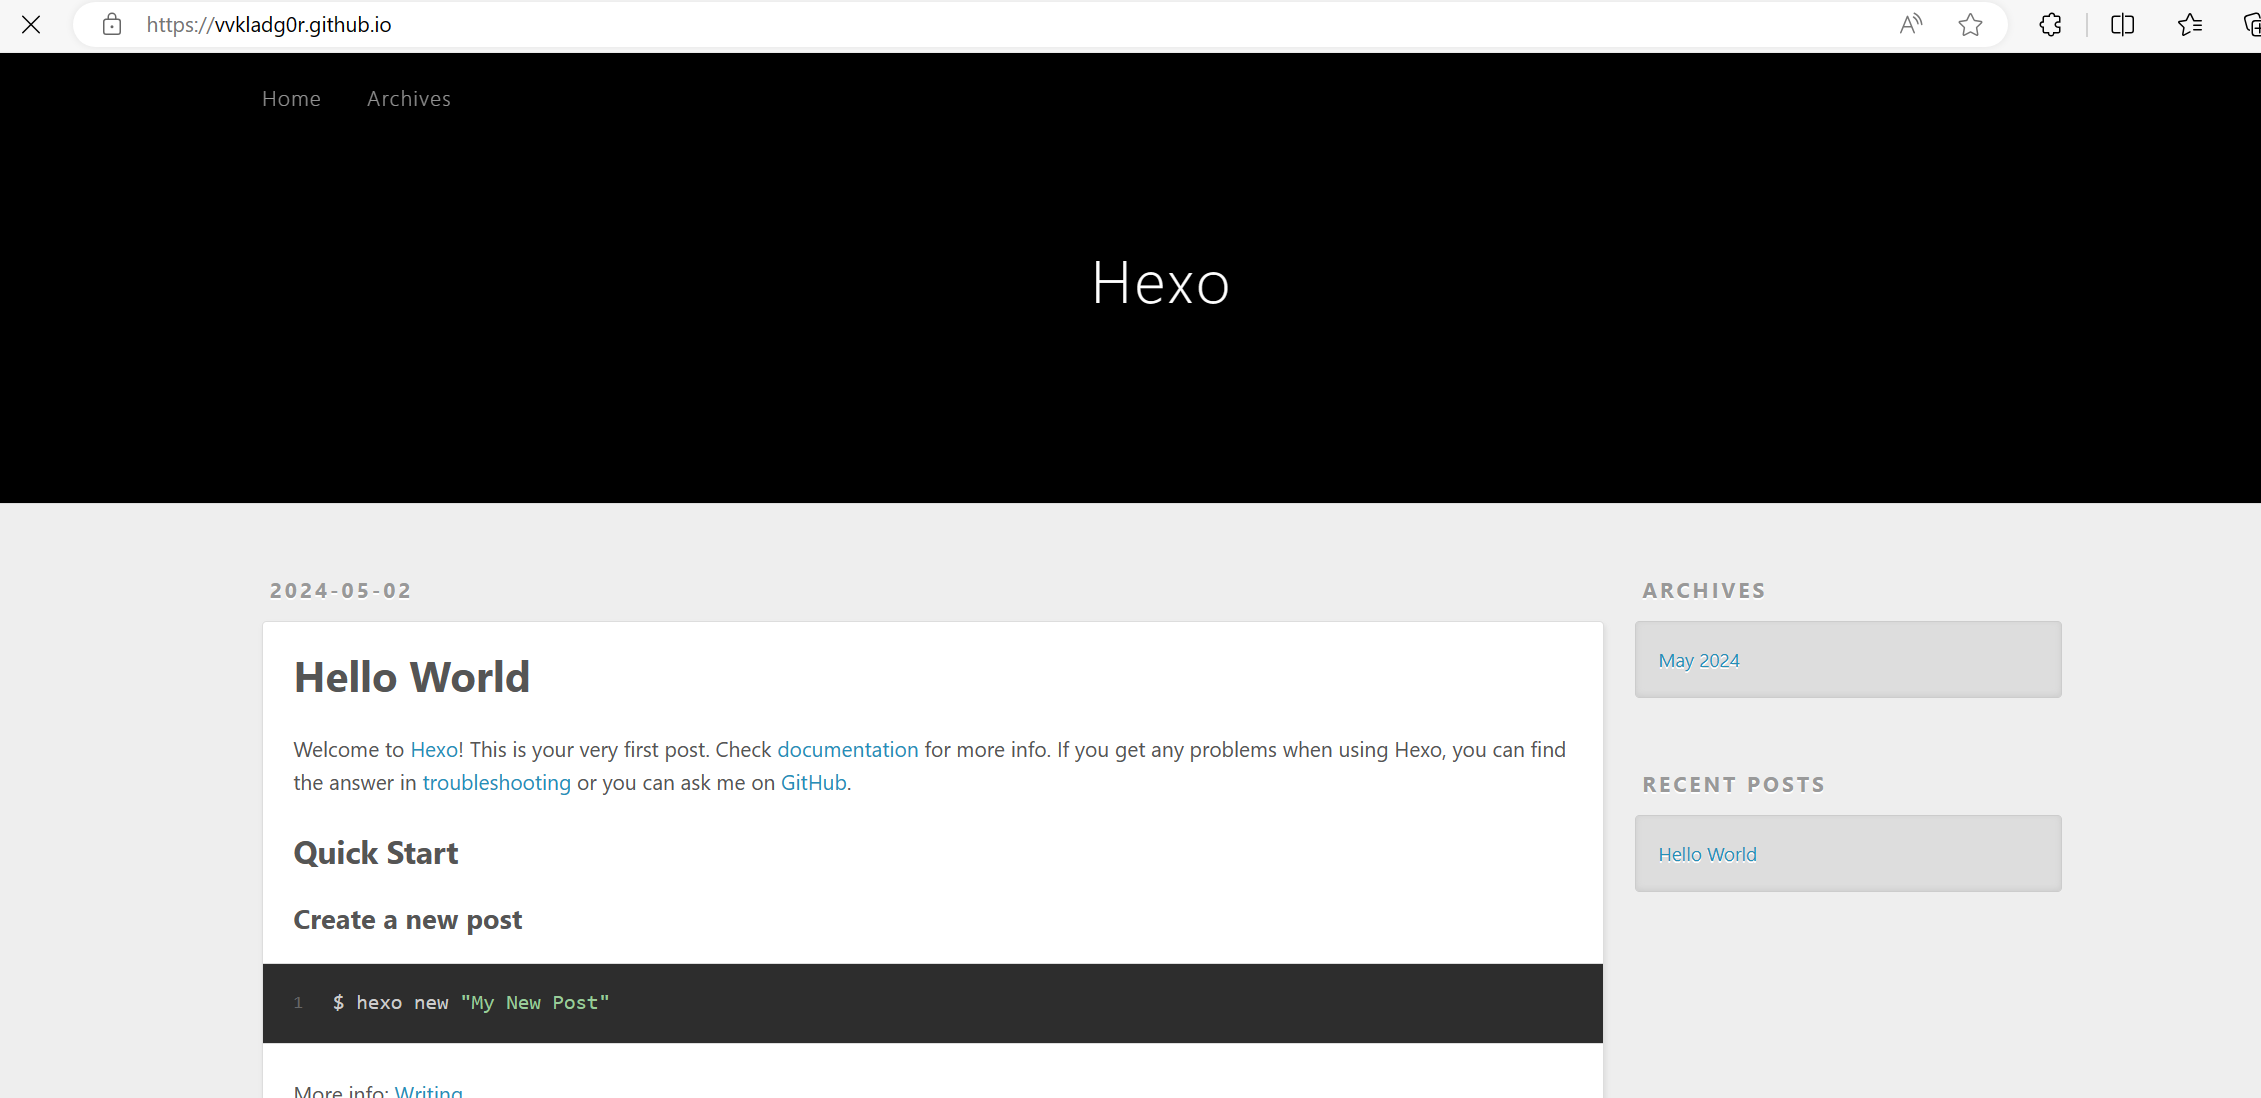This screenshot has height=1098, width=2261.
Task: Open the Favorites list icon
Action: [2190, 25]
